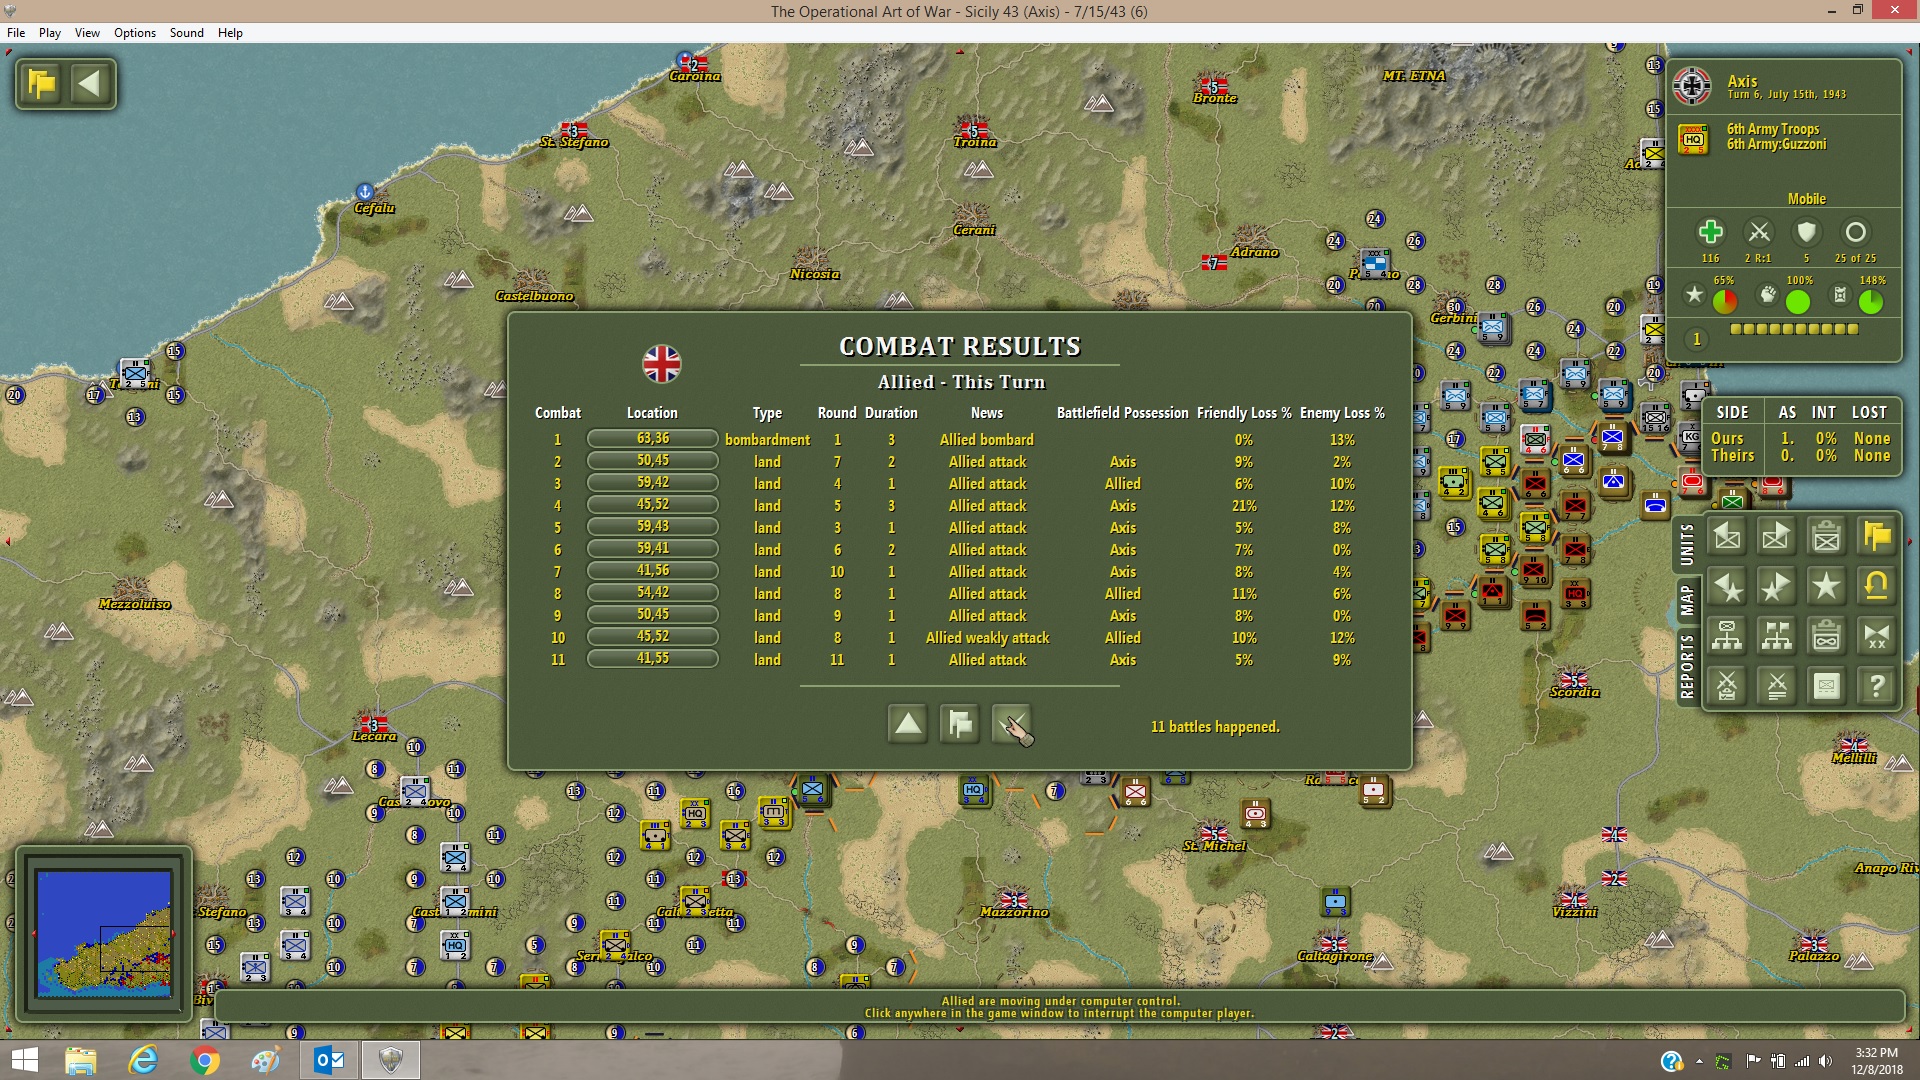Open combat location 63,36 entry
The width and height of the screenshot is (1920, 1080).
click(x=652, y=439)
